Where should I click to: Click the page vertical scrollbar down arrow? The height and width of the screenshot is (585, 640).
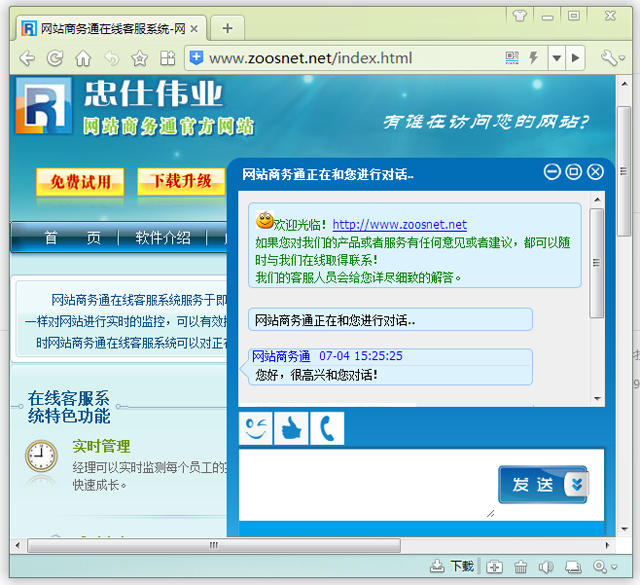pyautogui.click(x=624, y=529)
